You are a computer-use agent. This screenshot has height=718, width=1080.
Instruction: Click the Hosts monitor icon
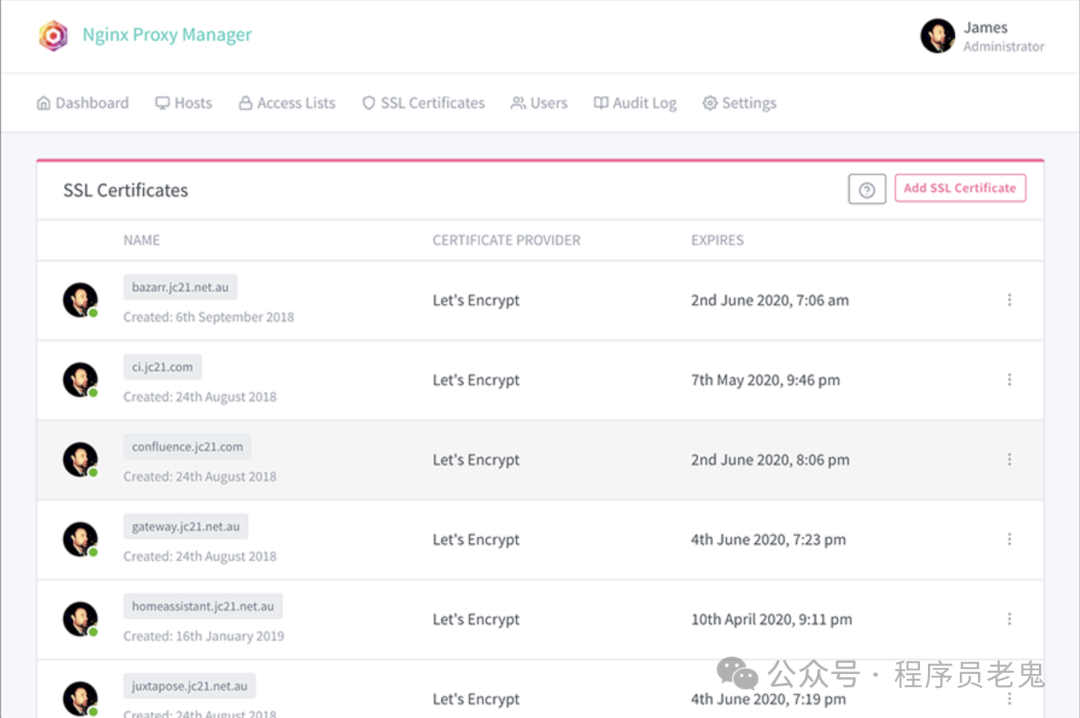tap(163, 103)
